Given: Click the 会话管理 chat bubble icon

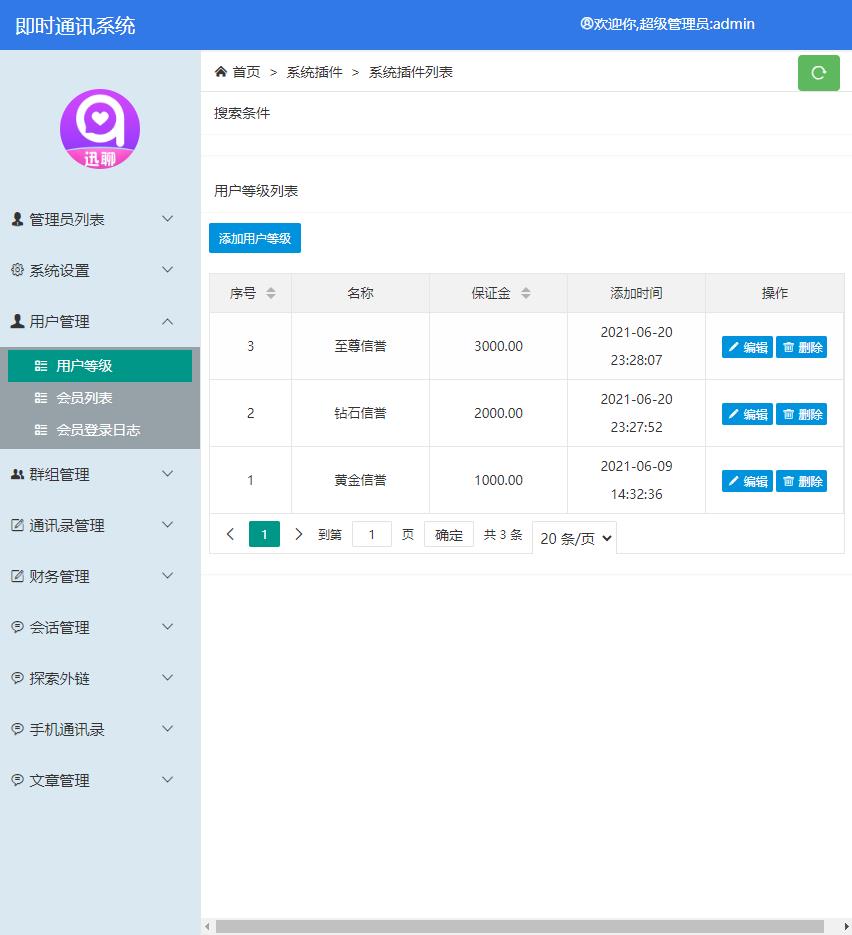Looking at the screenshot, I should (x=17, y=627).
